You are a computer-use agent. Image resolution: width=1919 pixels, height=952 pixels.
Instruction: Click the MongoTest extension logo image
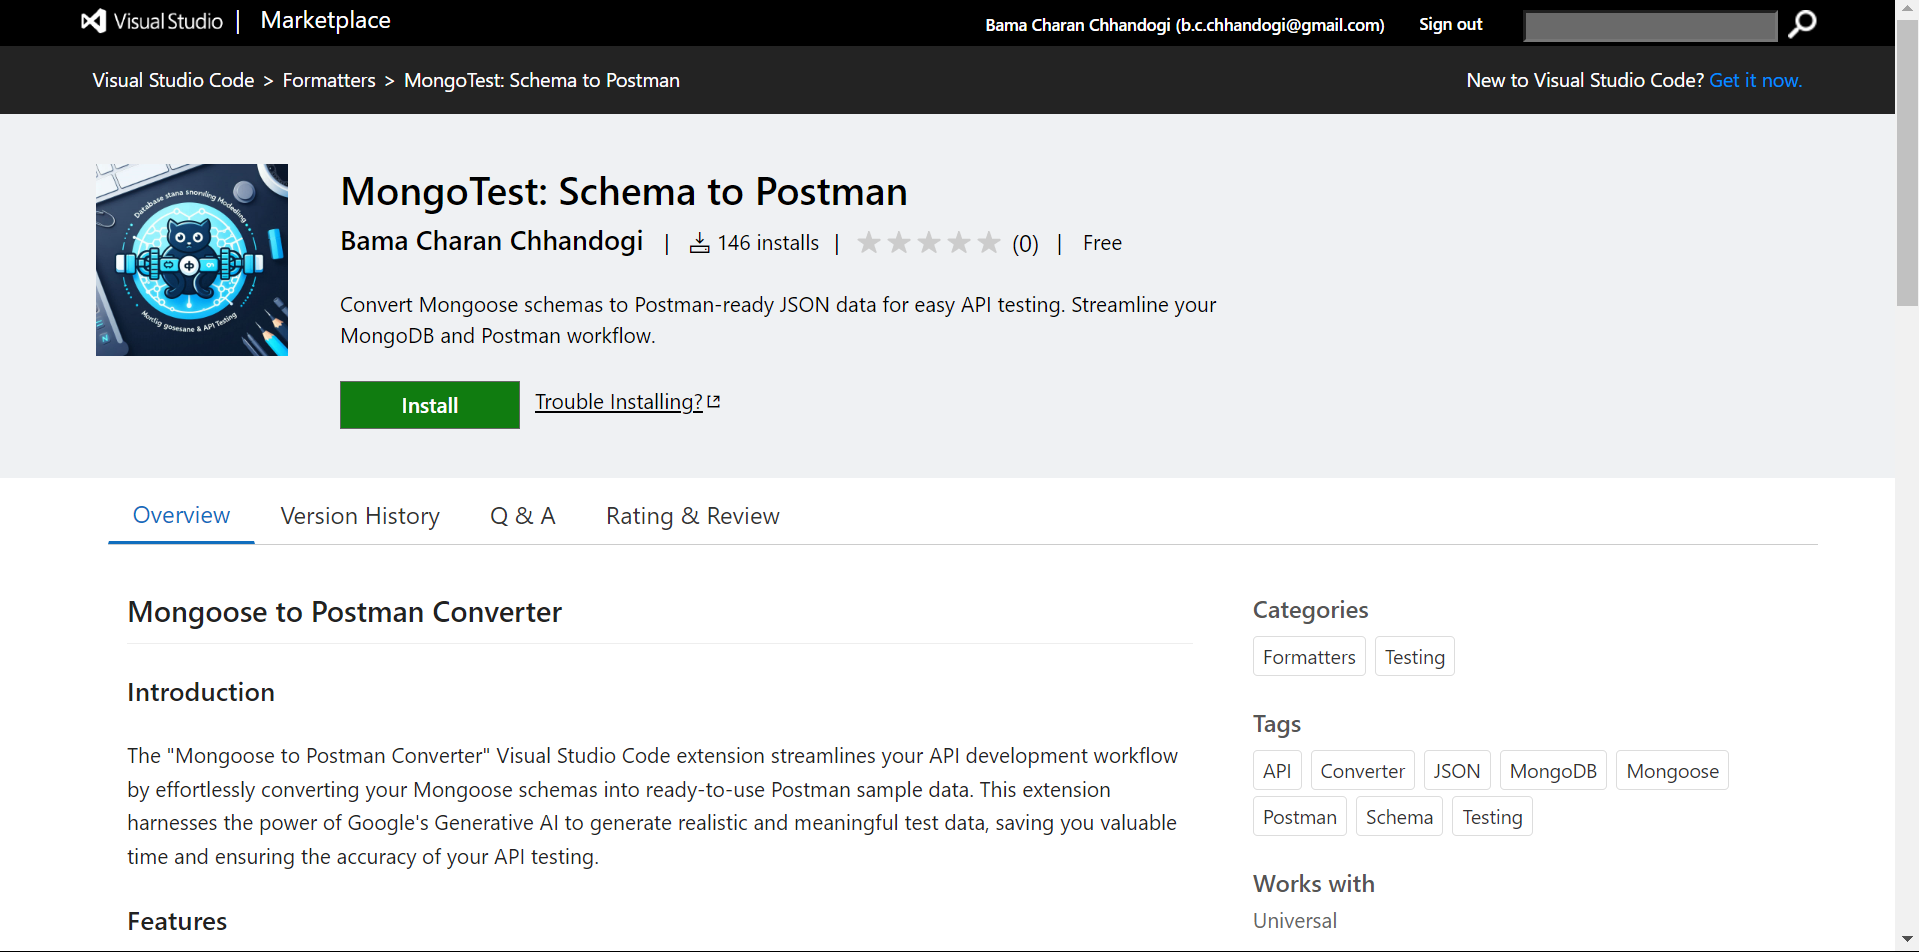click(x=192, y=260)
